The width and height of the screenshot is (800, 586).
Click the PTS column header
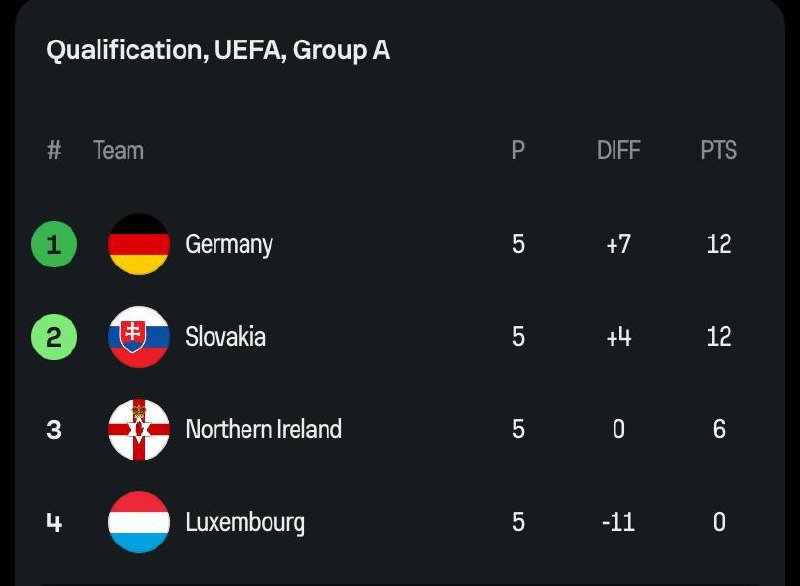click(718, 151)
